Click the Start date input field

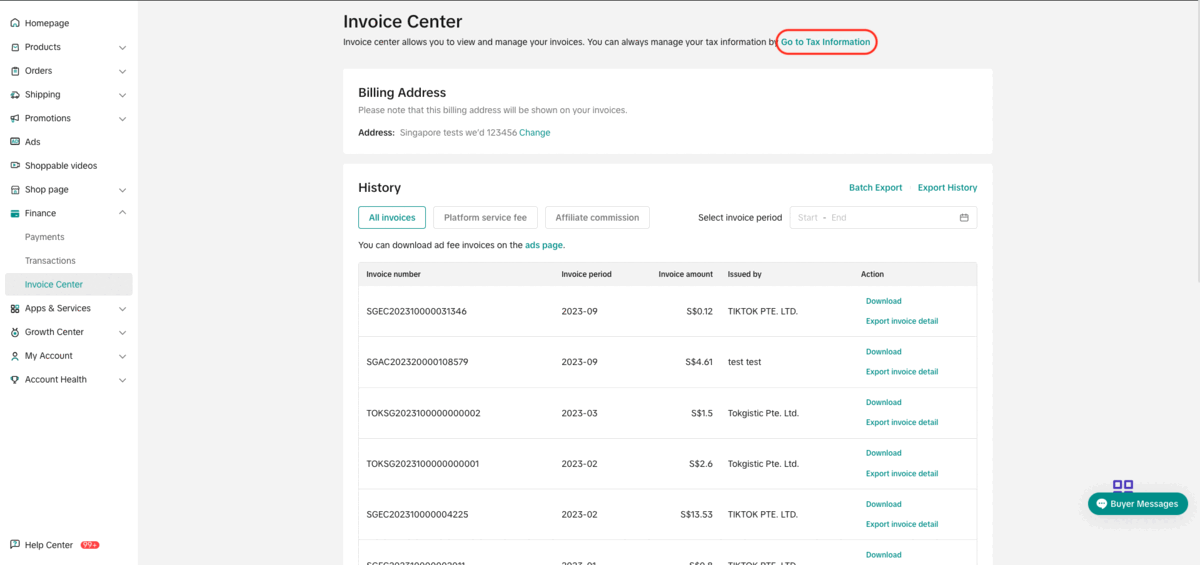pos(808,218)
